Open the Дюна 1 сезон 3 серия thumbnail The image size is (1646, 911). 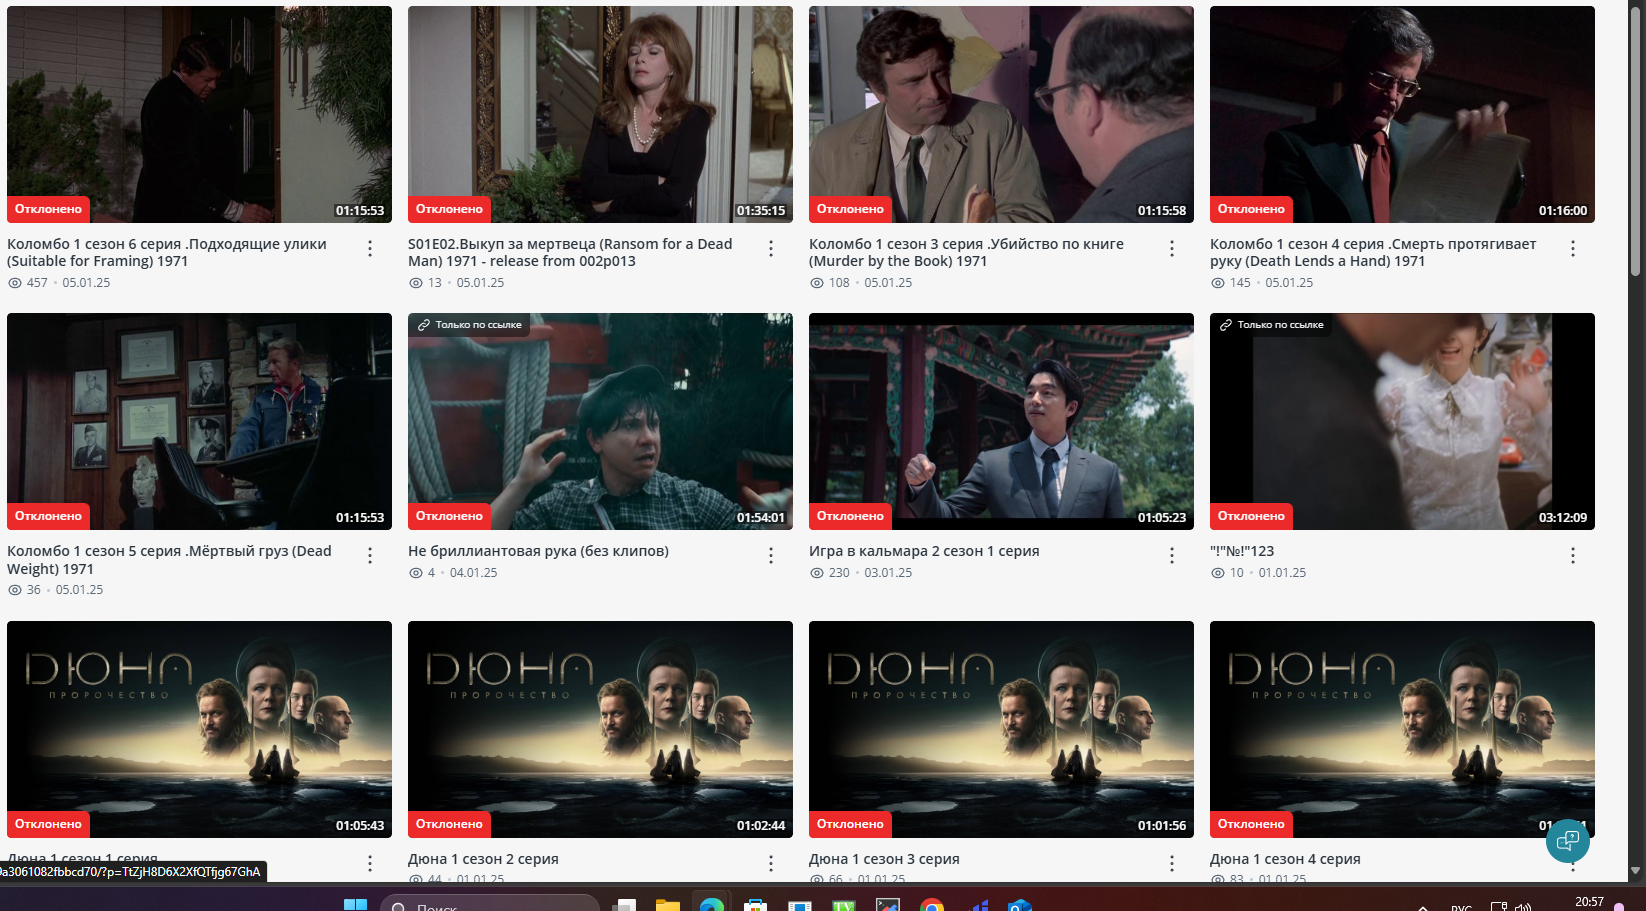1001,729
